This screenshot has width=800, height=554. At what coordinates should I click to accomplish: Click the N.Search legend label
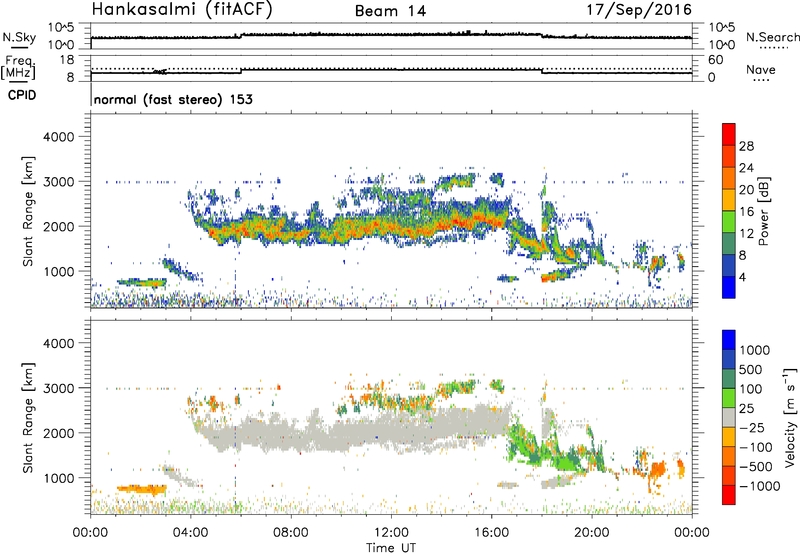pos(772,37)
